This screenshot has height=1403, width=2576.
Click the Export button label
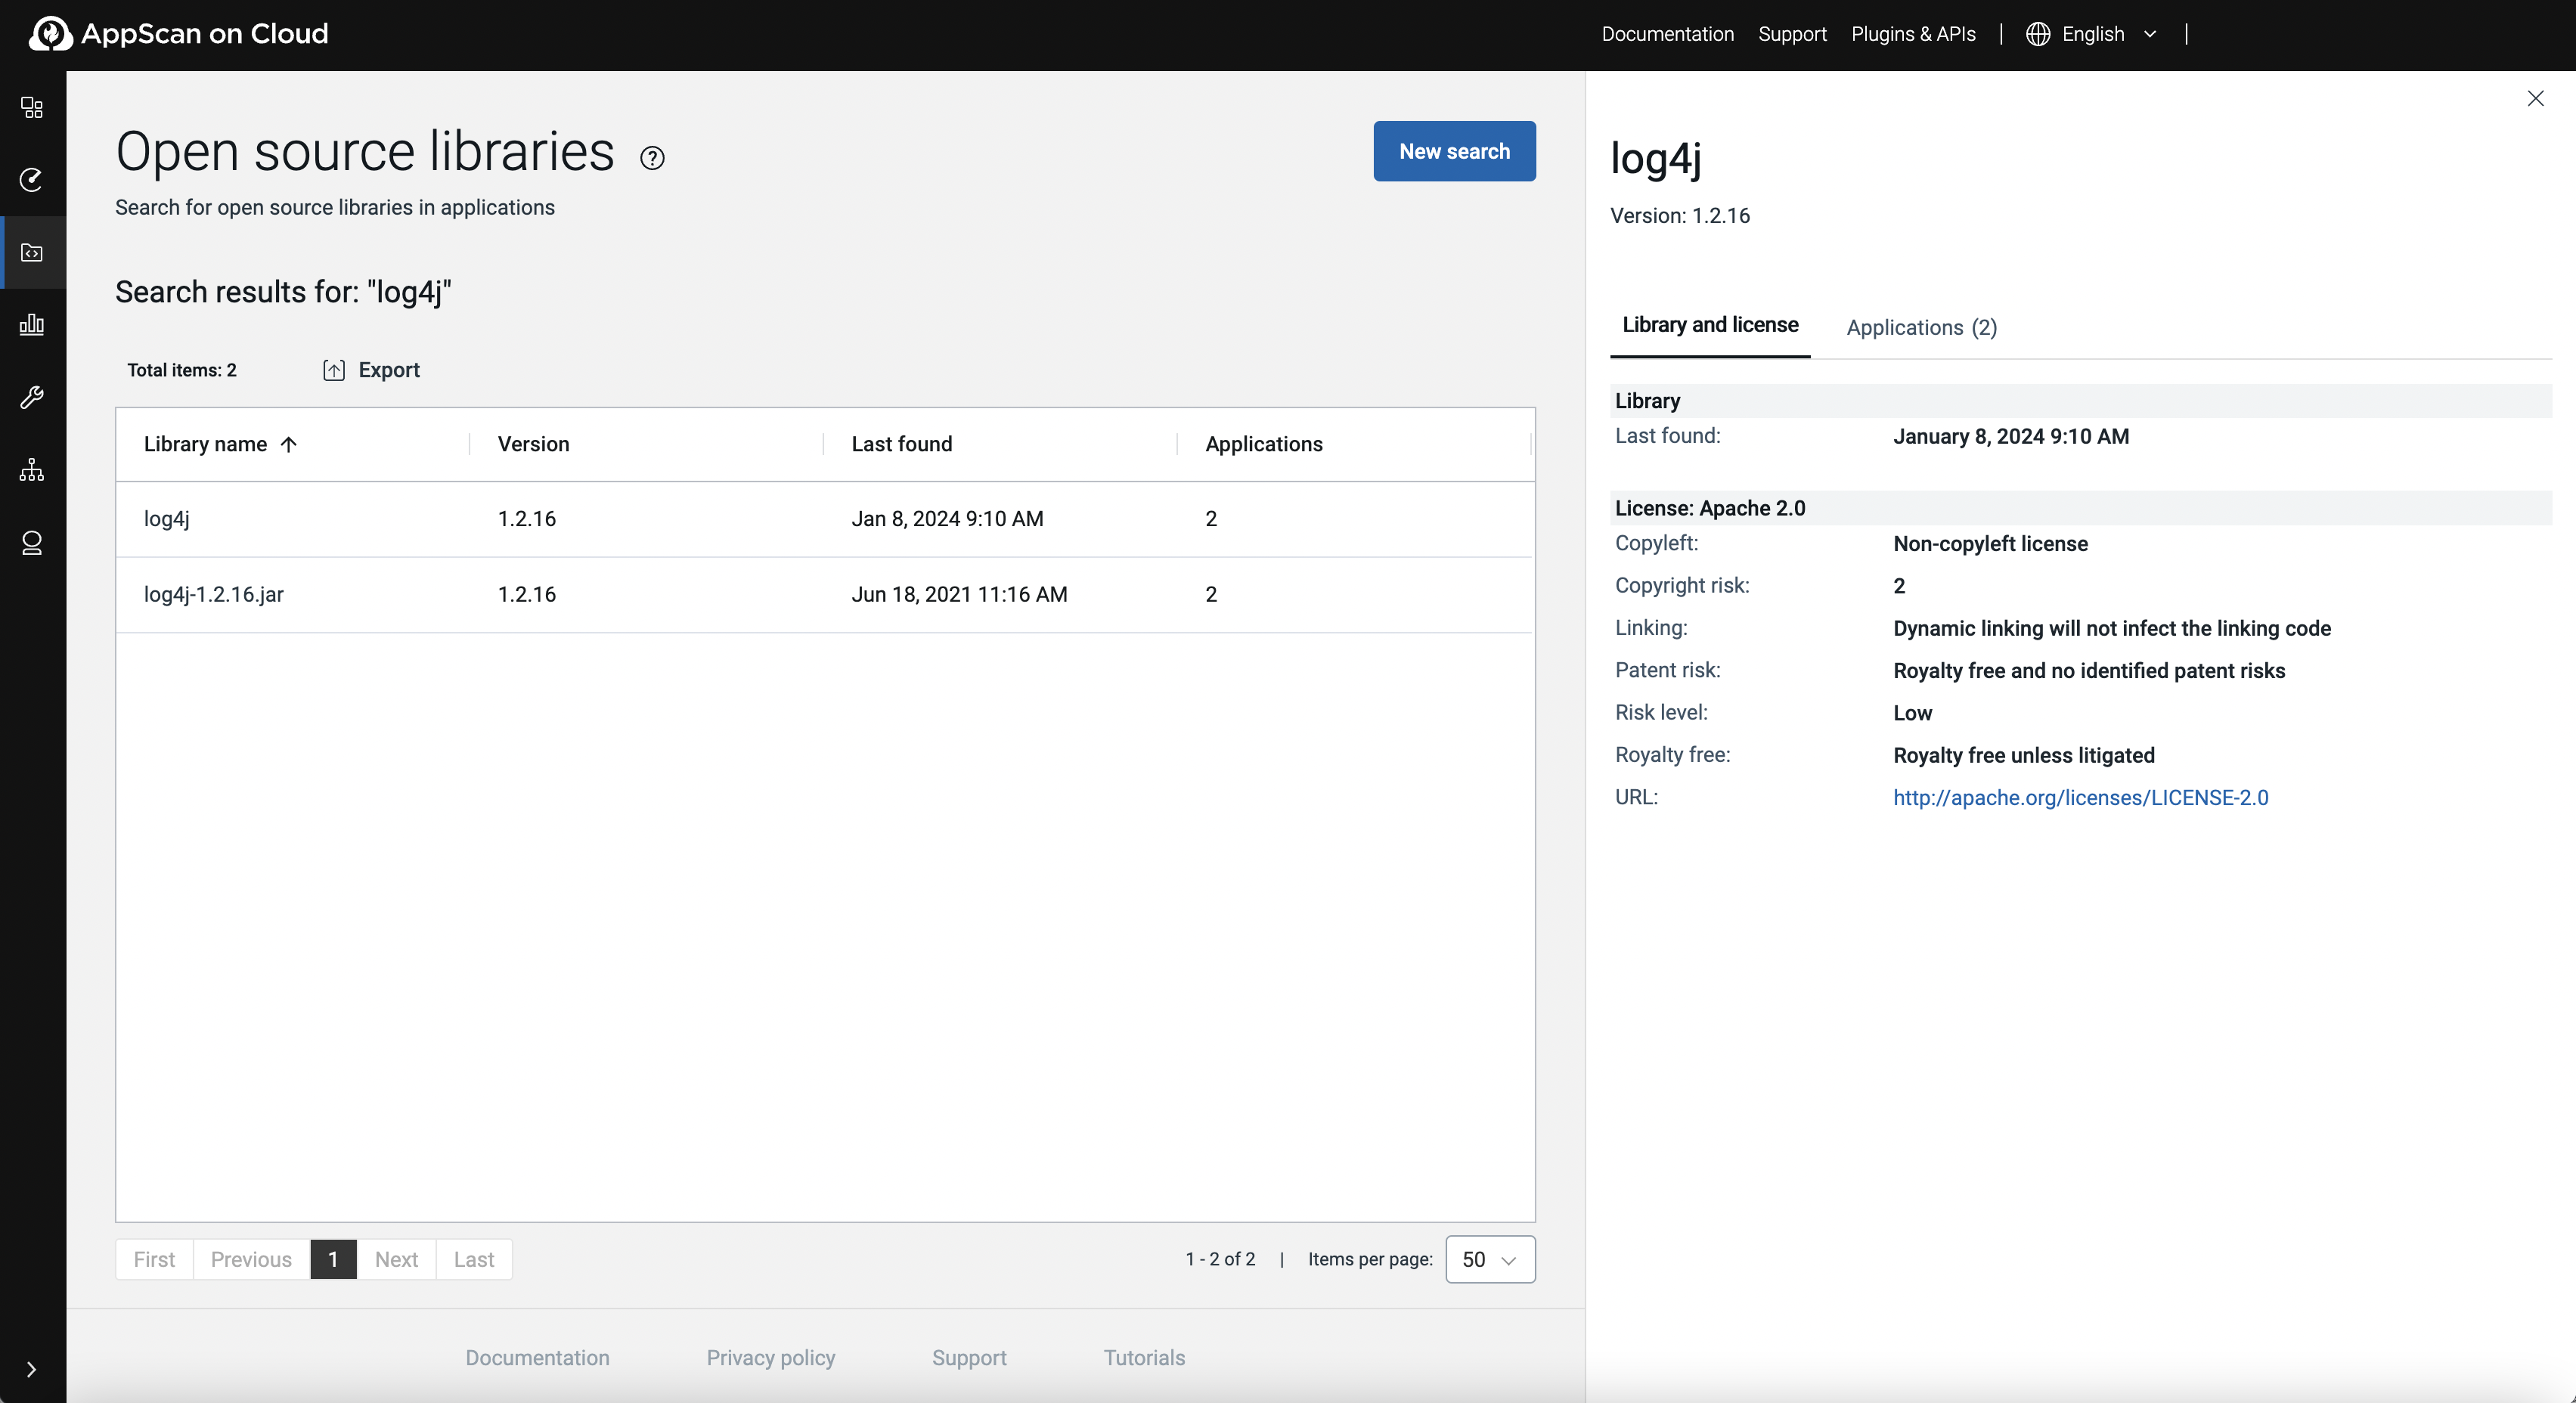coord(389,370)
